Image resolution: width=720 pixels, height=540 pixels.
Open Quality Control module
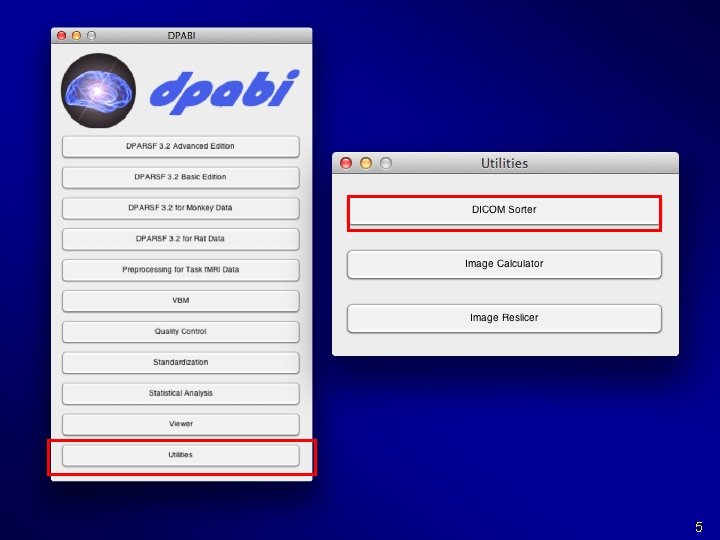tap(180, 331)
